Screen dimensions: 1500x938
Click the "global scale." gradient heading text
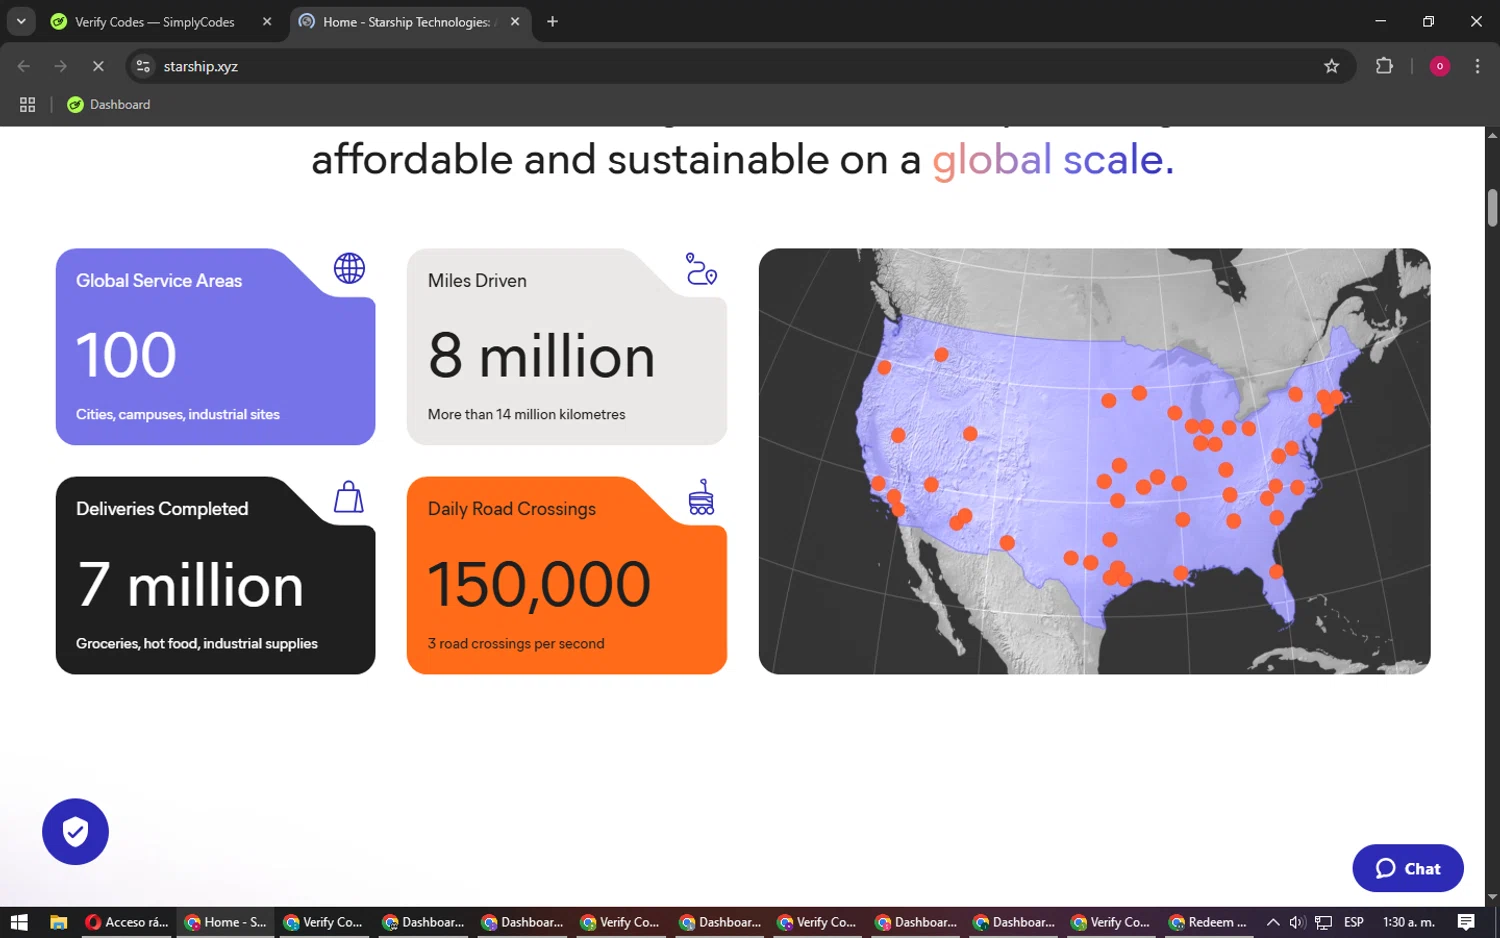coord(1053,159)
